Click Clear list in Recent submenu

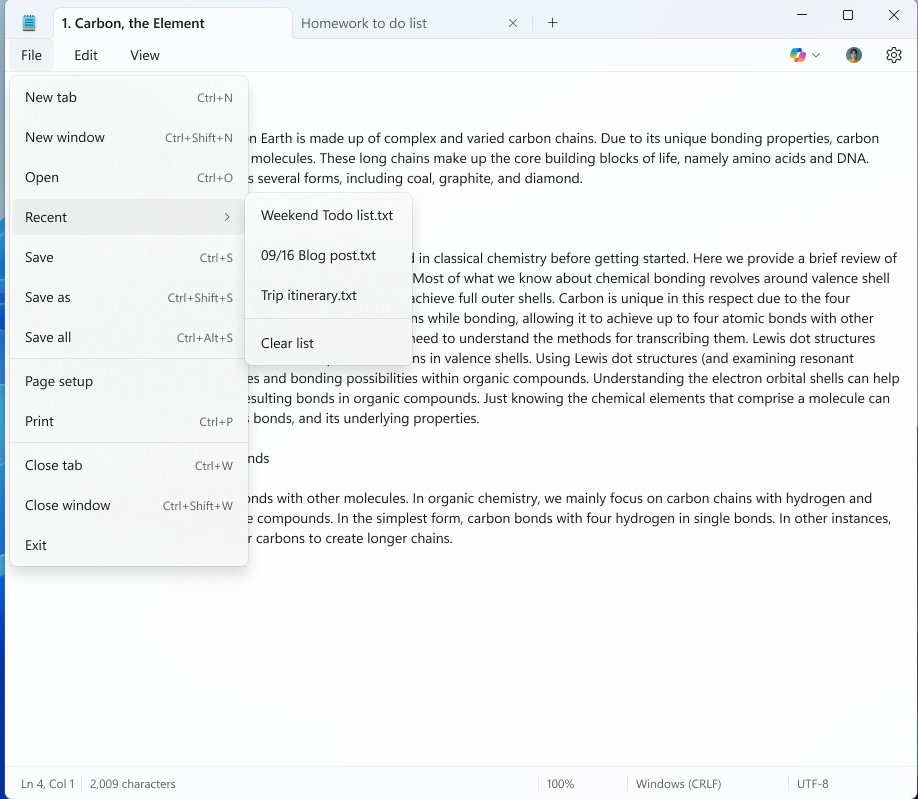tap(328, 343)
